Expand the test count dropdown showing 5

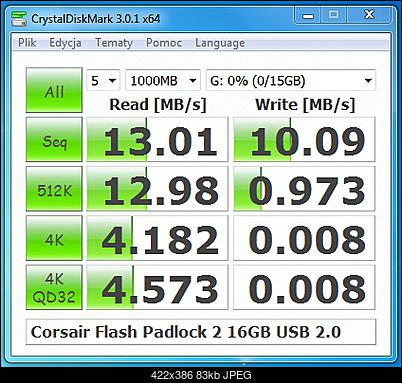[x=103, y=80]
